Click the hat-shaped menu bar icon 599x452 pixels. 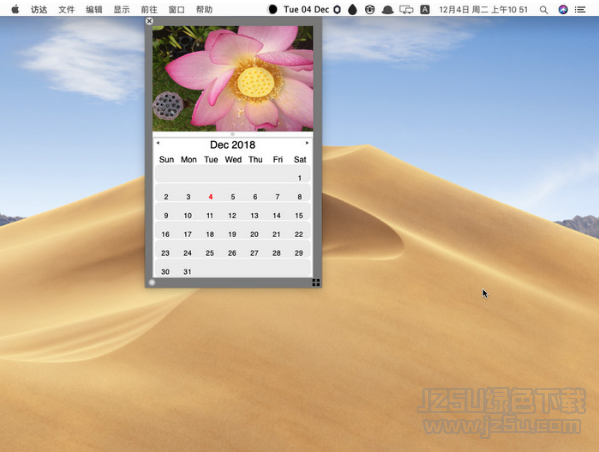point(387,10)
